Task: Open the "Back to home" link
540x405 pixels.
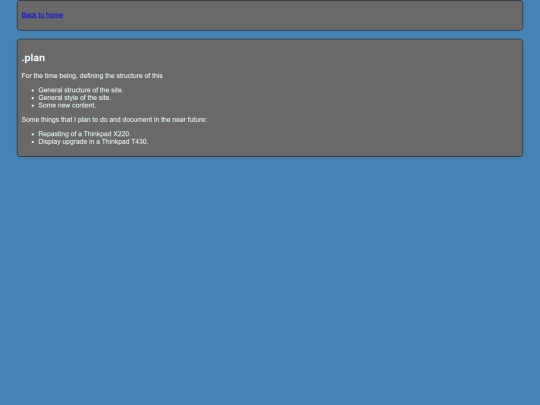Action: tap(42, 15)
